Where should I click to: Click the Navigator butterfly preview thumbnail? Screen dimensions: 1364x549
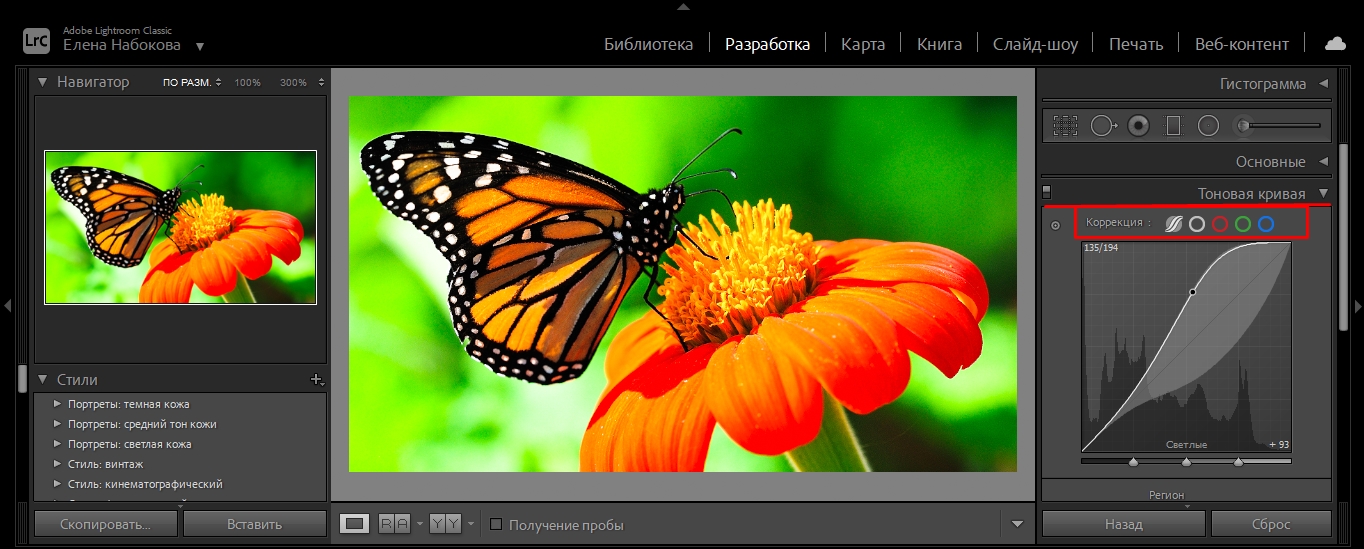pyautogui.click(x=180, y=227)
